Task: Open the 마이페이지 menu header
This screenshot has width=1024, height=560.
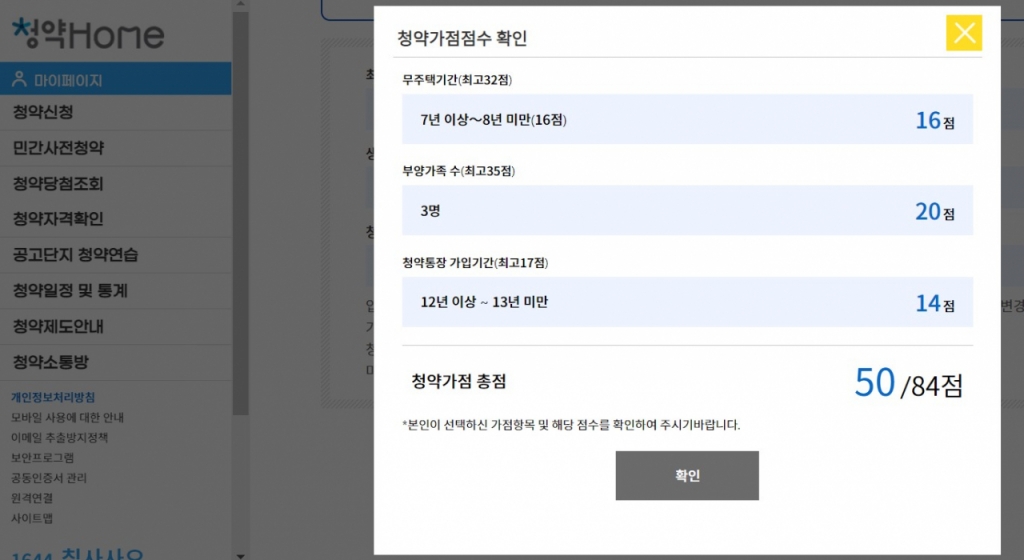Action: [68, 80]
